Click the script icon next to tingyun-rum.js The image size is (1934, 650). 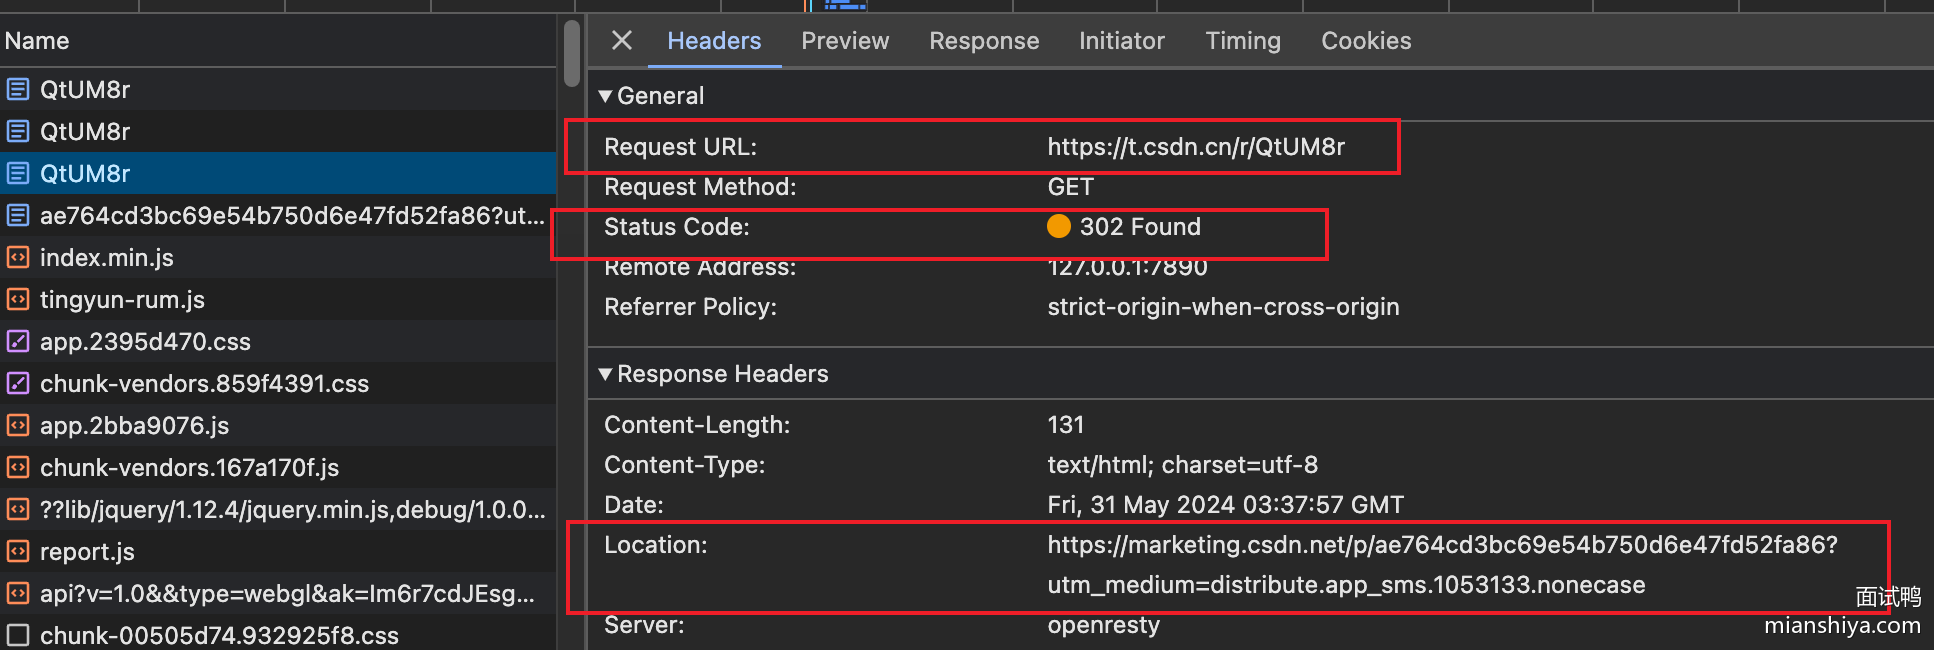(18, 300)
